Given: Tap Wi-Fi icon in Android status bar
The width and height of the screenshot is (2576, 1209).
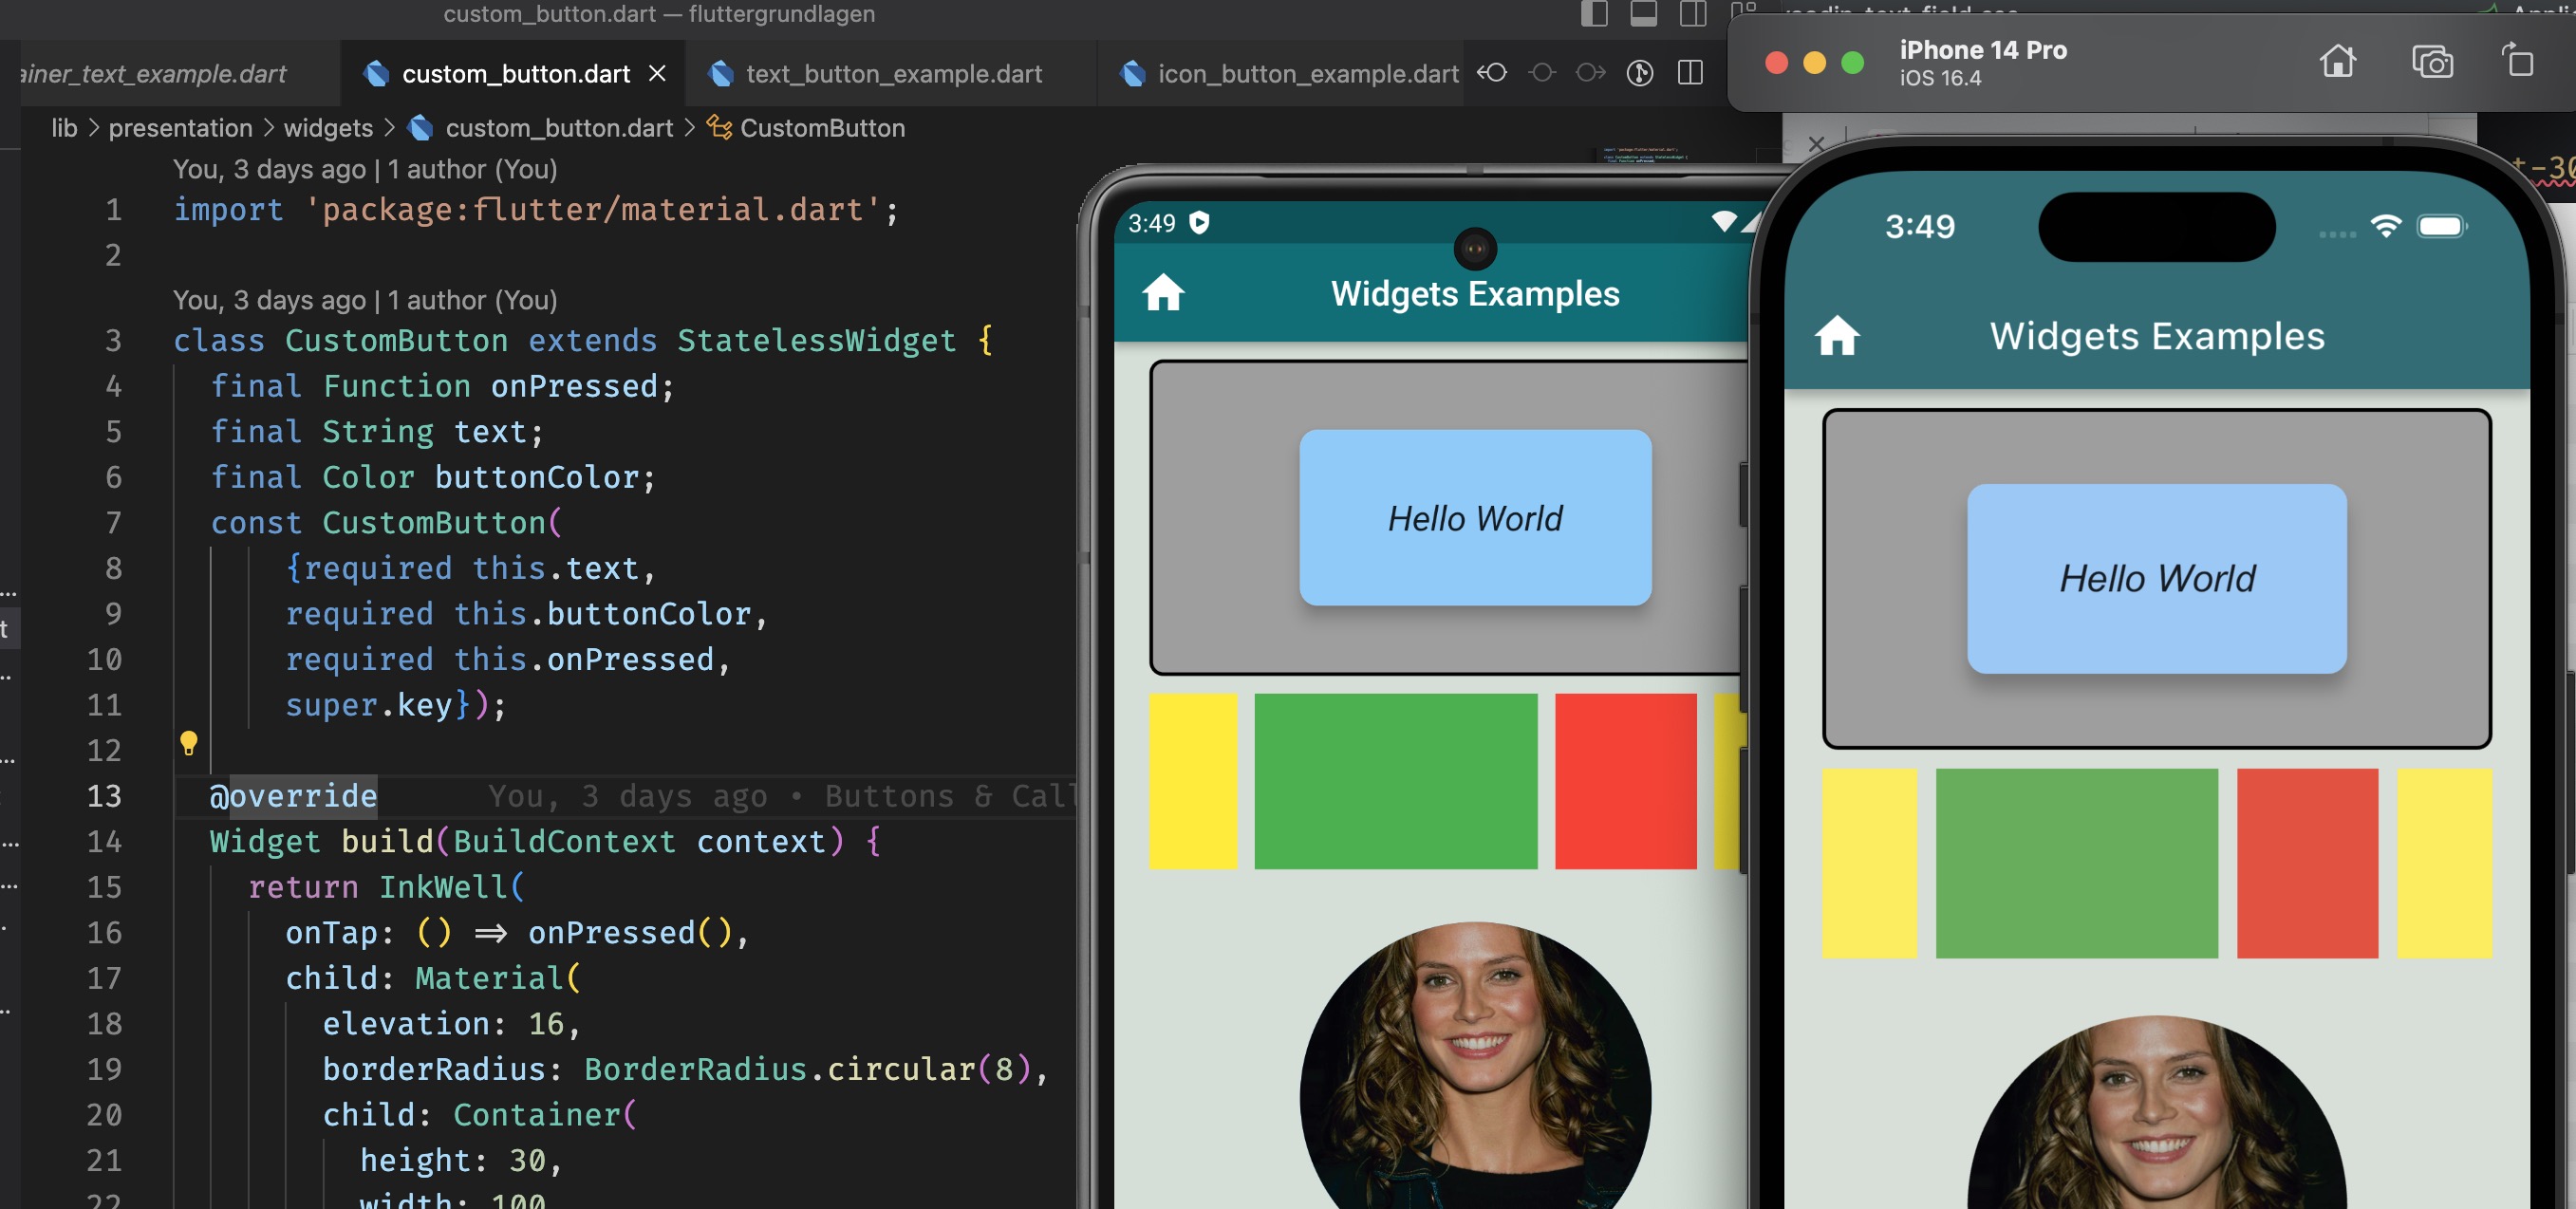Looking at the screenshot, I should coord(1723,221).
